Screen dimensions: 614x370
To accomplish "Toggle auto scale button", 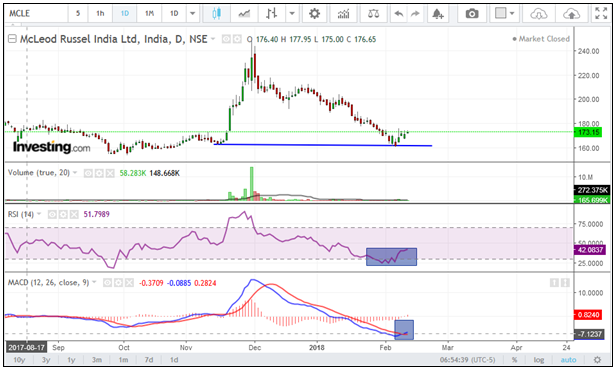I will (x=568, y=359).
